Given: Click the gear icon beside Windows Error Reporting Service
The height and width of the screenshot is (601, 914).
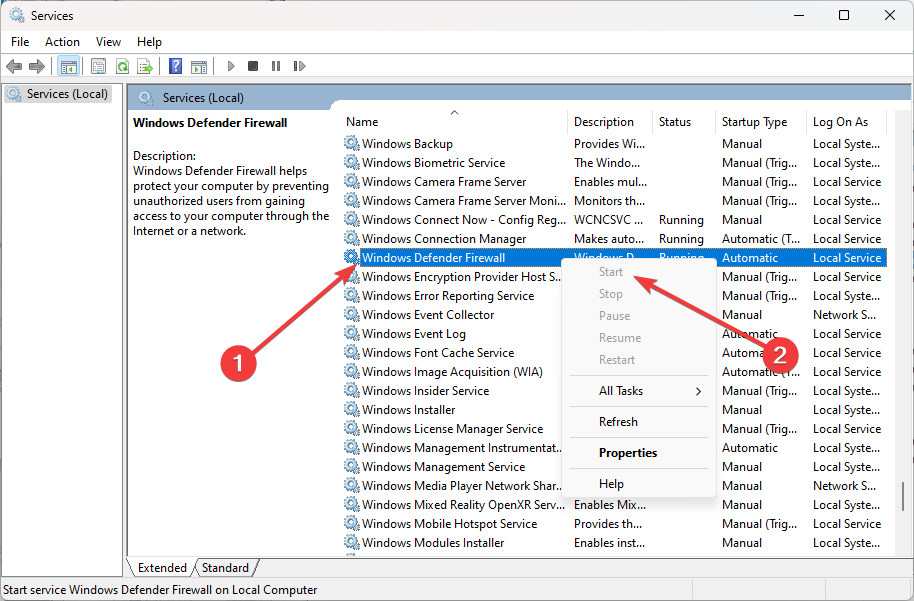Looking at the screenshot, I should coord(351,296).
